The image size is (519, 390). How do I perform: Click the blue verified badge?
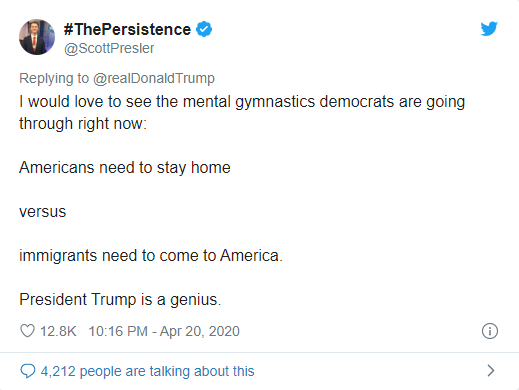coord(204,29)
